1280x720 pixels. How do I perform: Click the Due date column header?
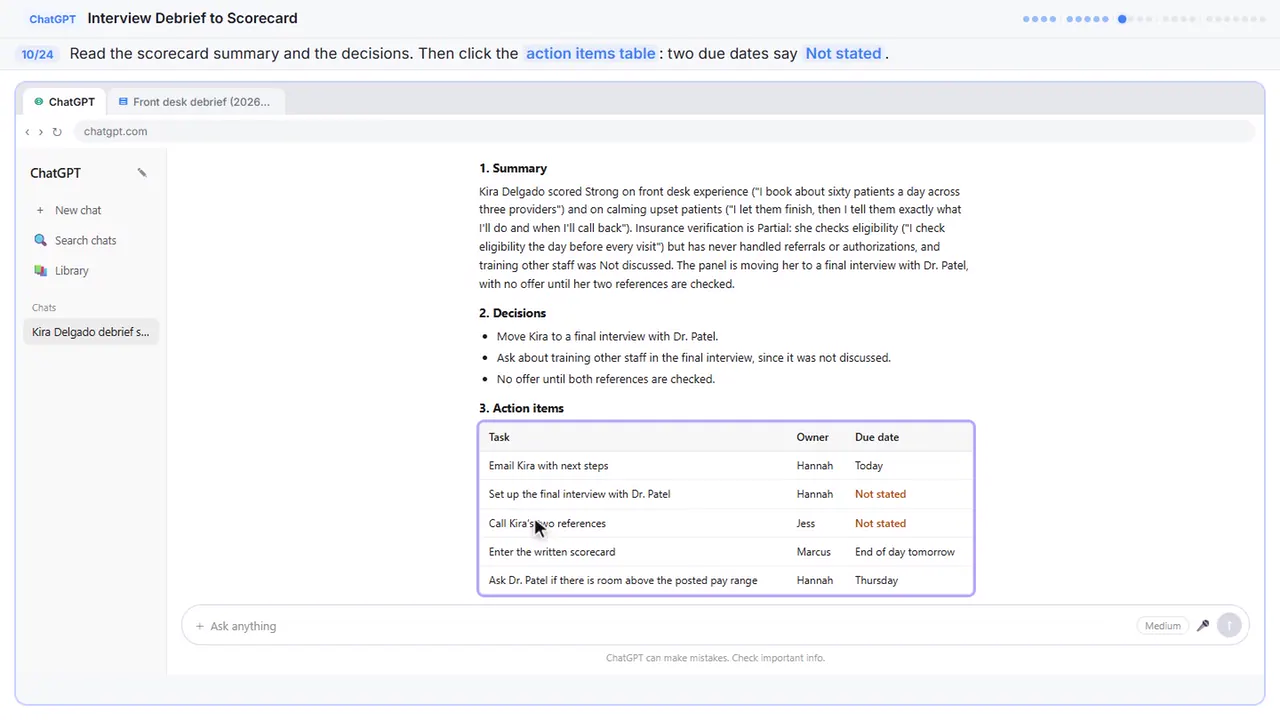(x=877, y=437)
